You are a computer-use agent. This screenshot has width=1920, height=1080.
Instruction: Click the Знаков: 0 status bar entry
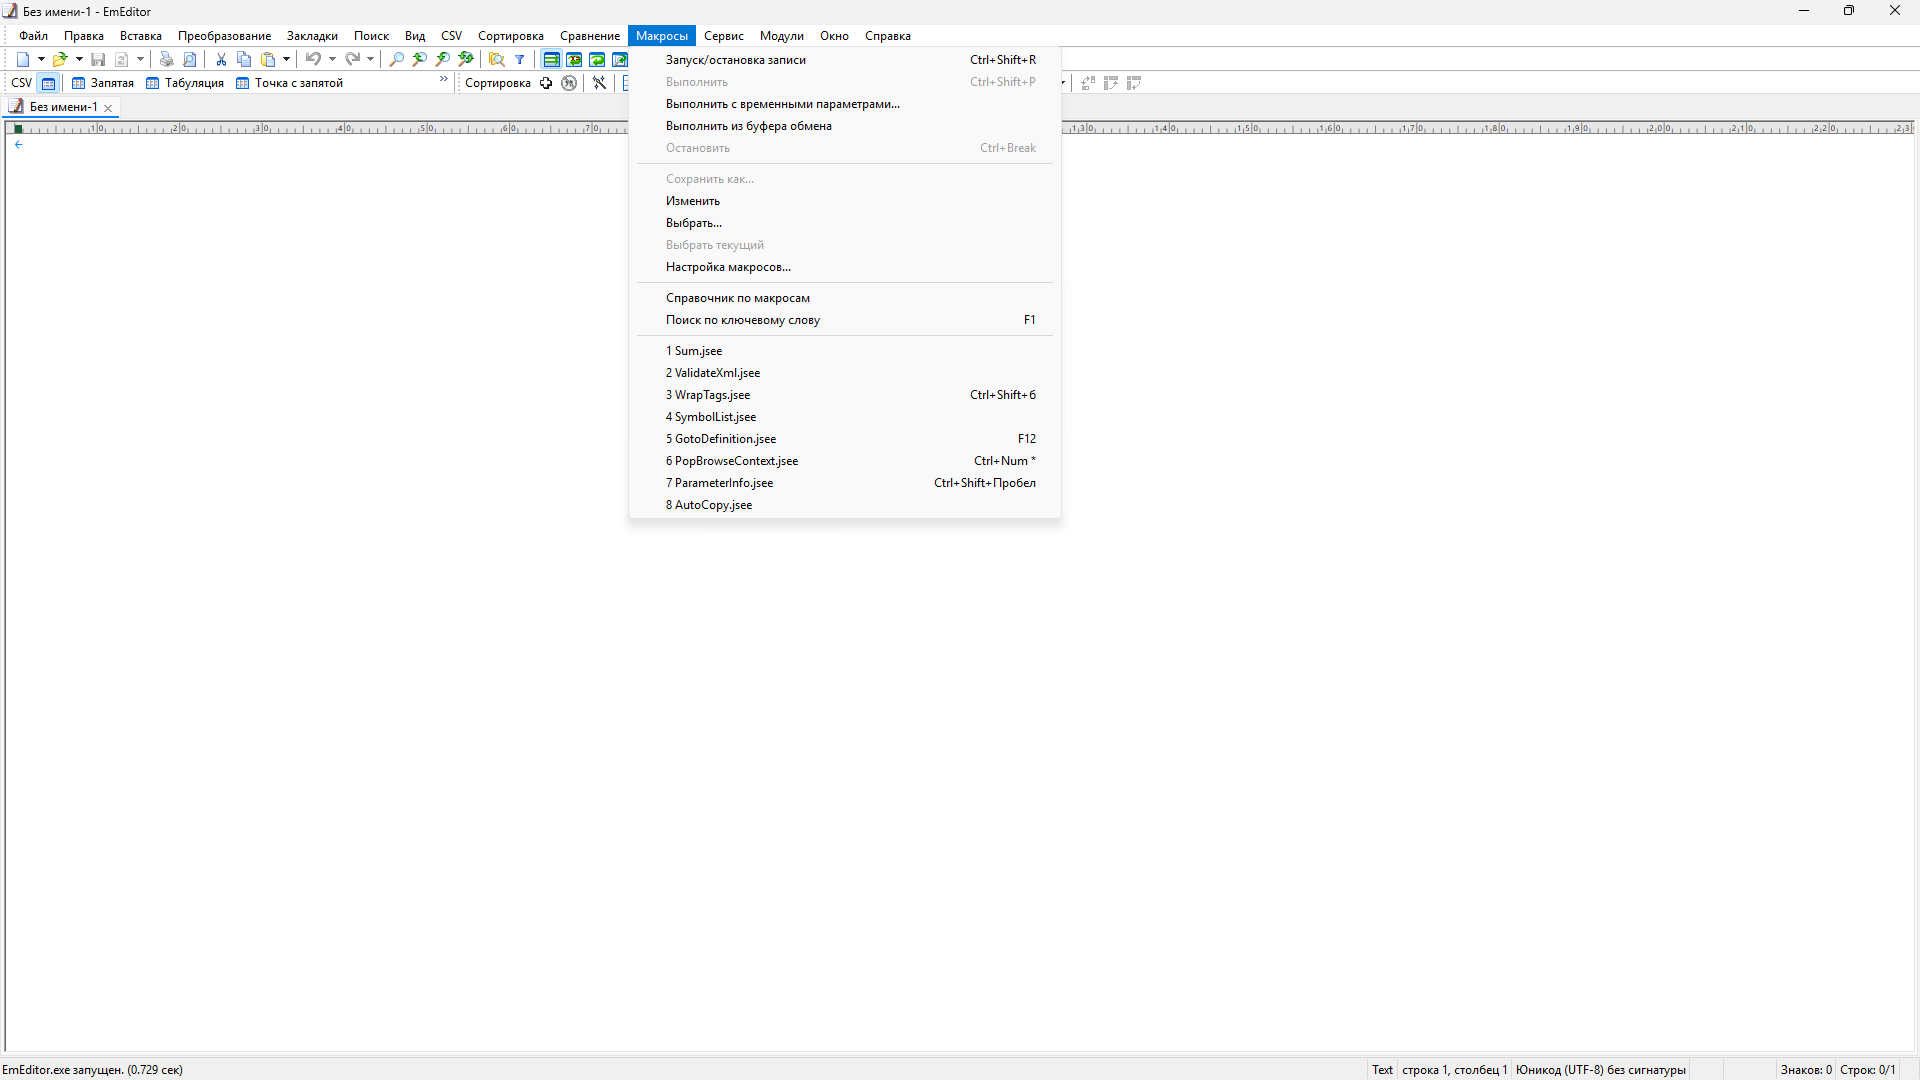pyautogui.click(x=1806, y=1070)
